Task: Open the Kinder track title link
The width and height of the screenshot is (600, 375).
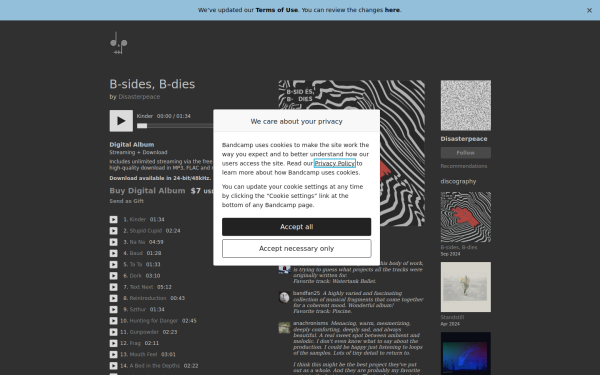Action: coord(138,220)
